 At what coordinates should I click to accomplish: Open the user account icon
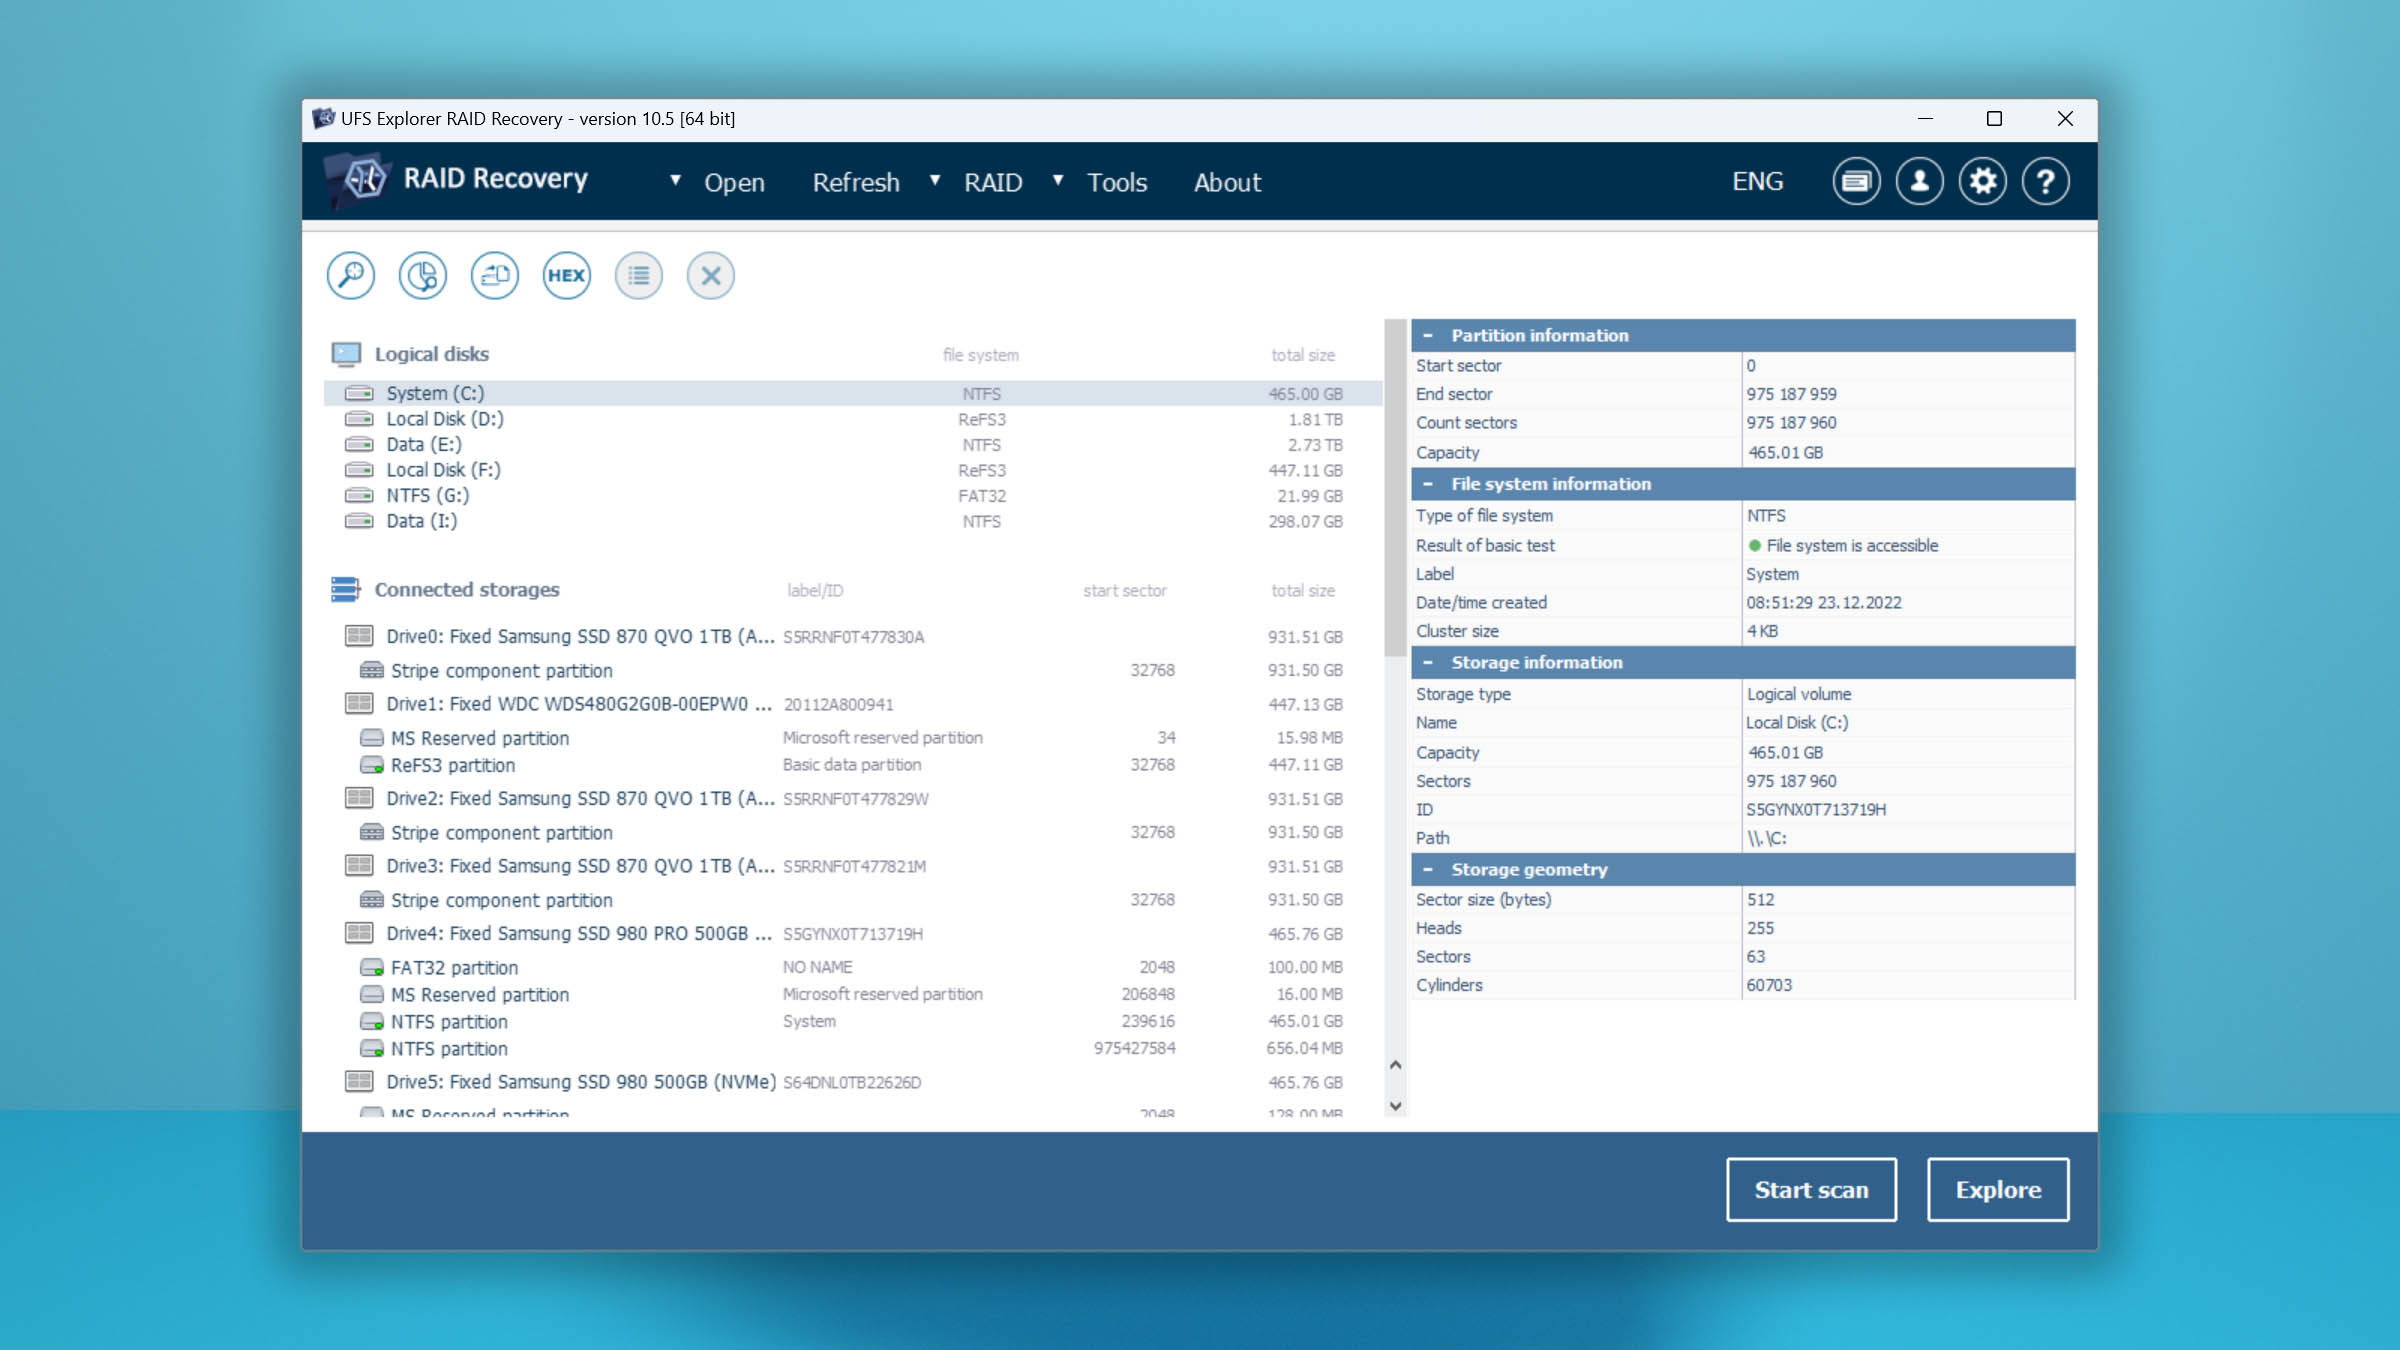tap(1919, 181)
